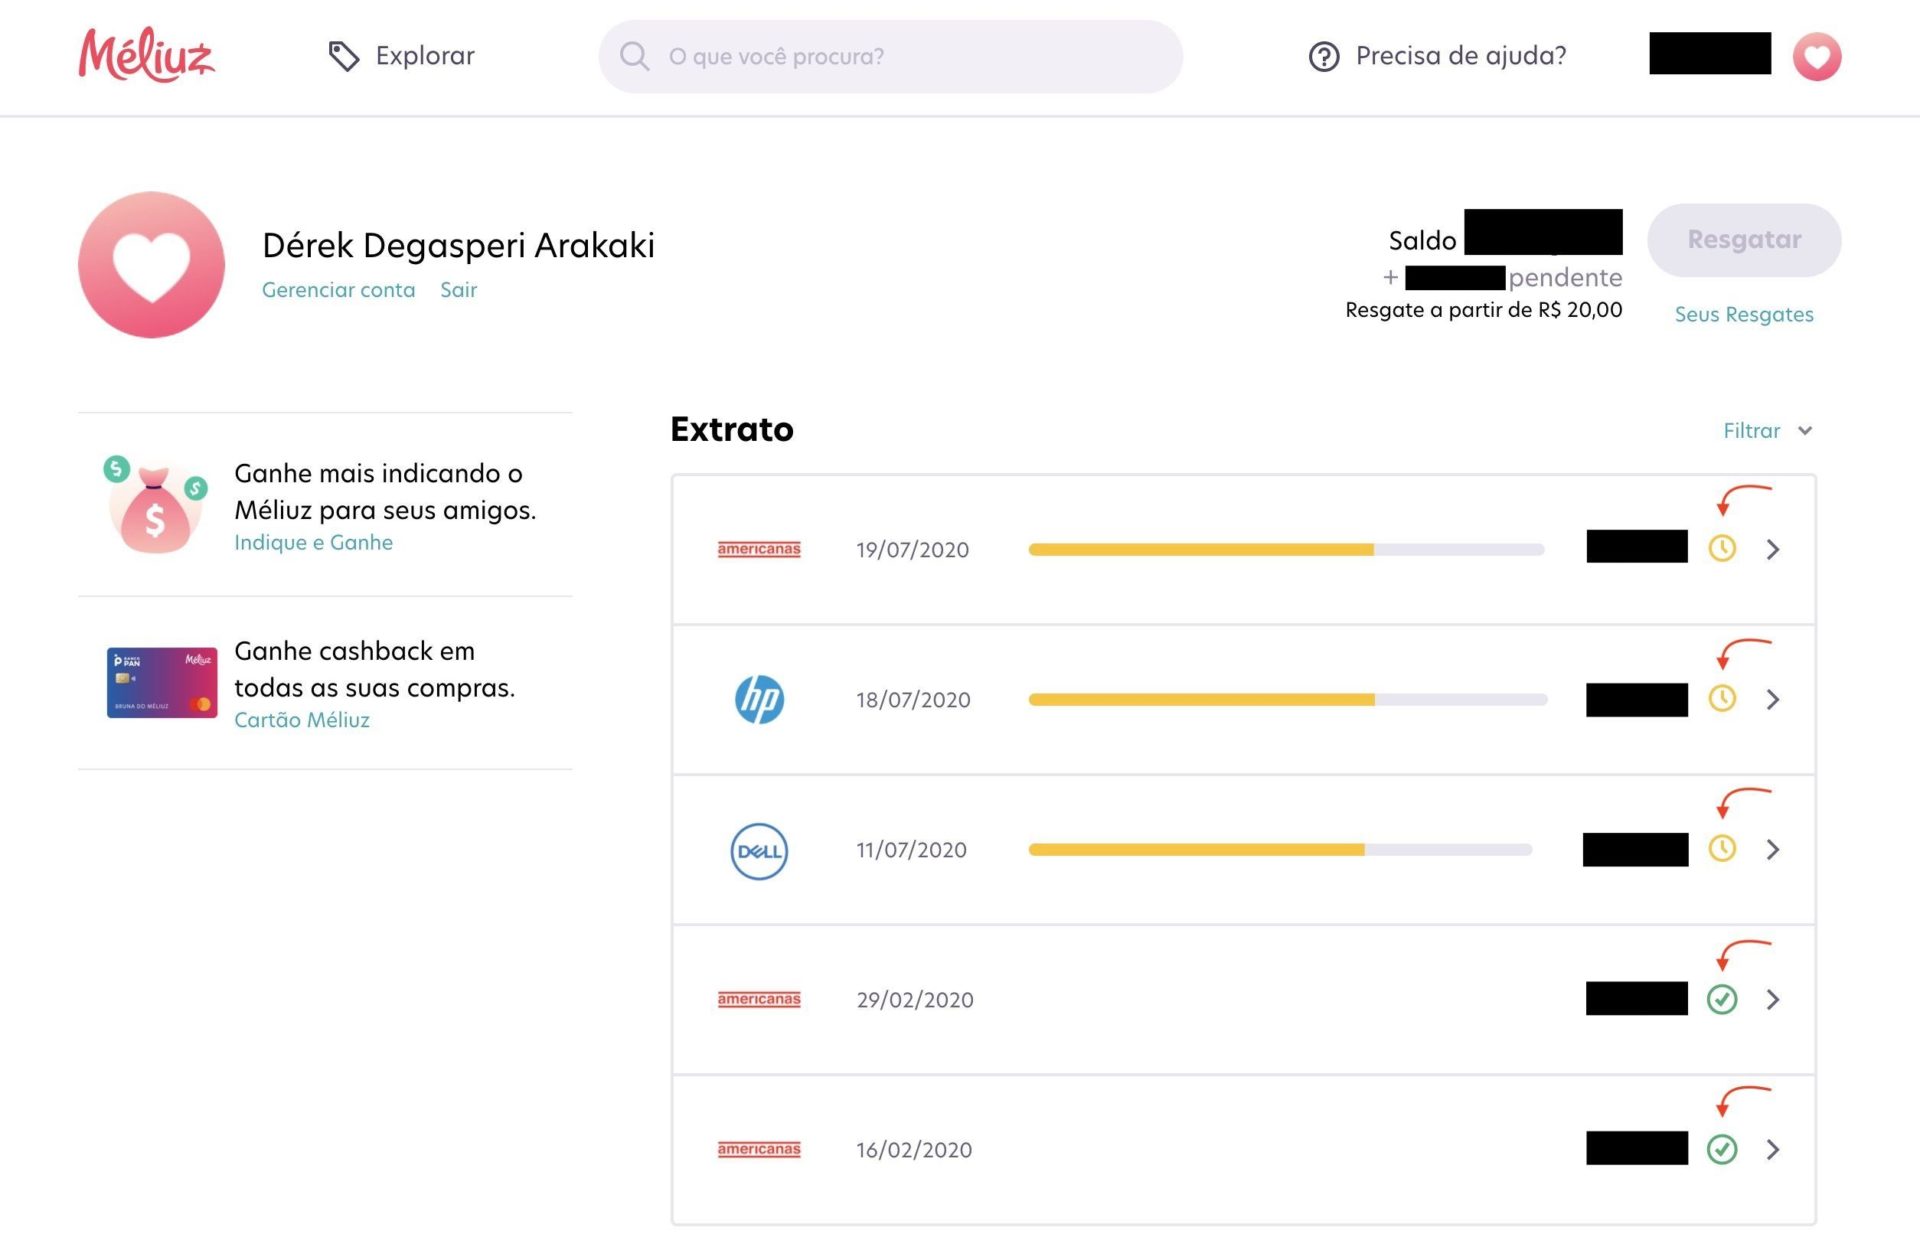
Task: Click the green check icon for 29/02/2020
Action: (x=1721, y=999)
